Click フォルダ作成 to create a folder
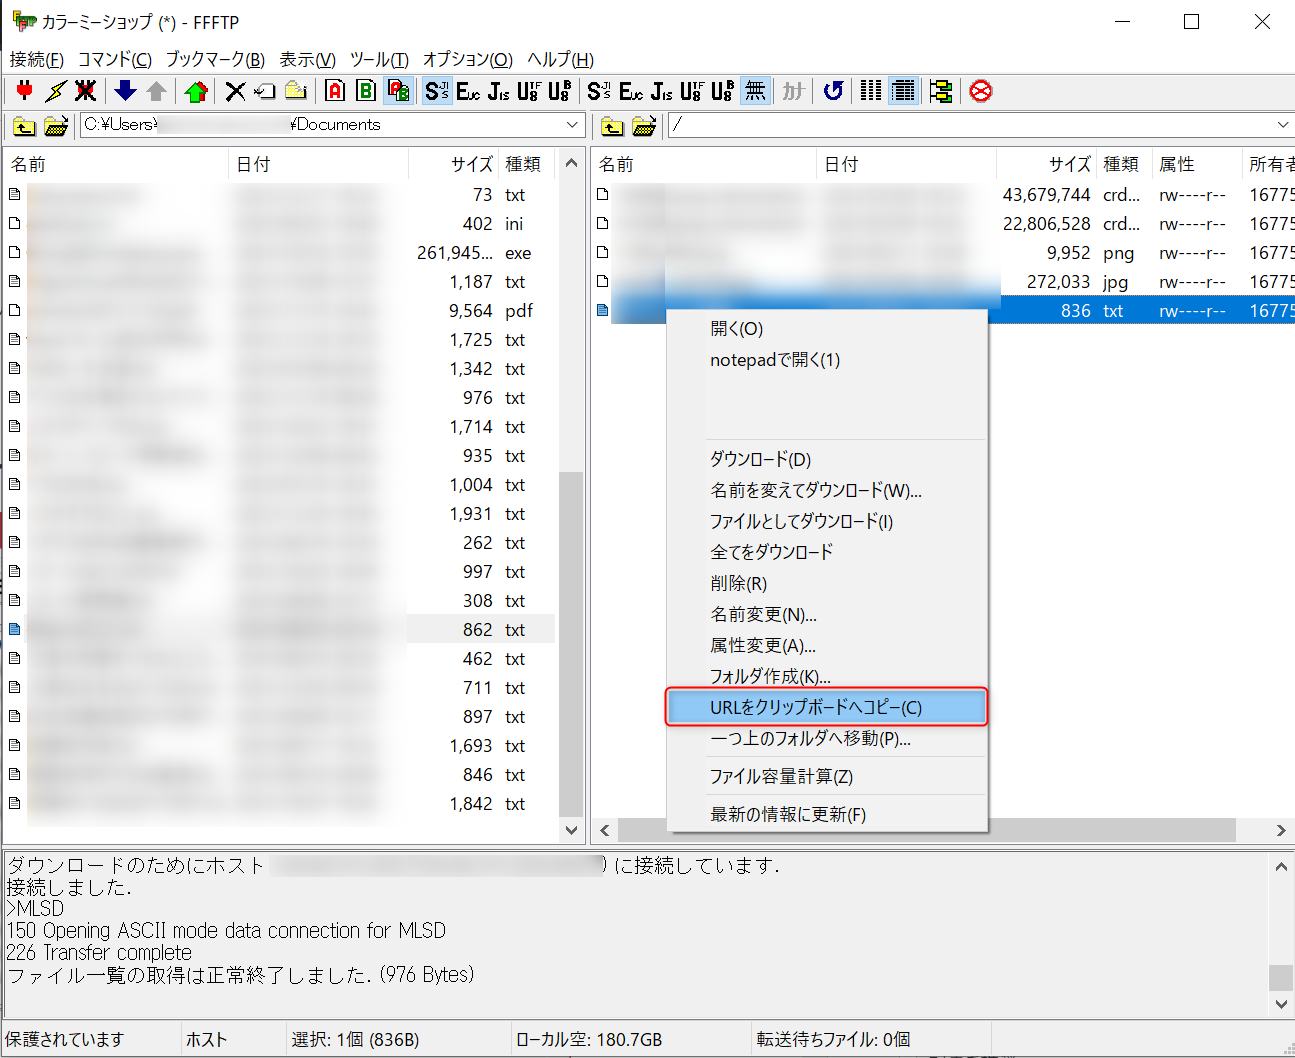 (x=765, y=677)
